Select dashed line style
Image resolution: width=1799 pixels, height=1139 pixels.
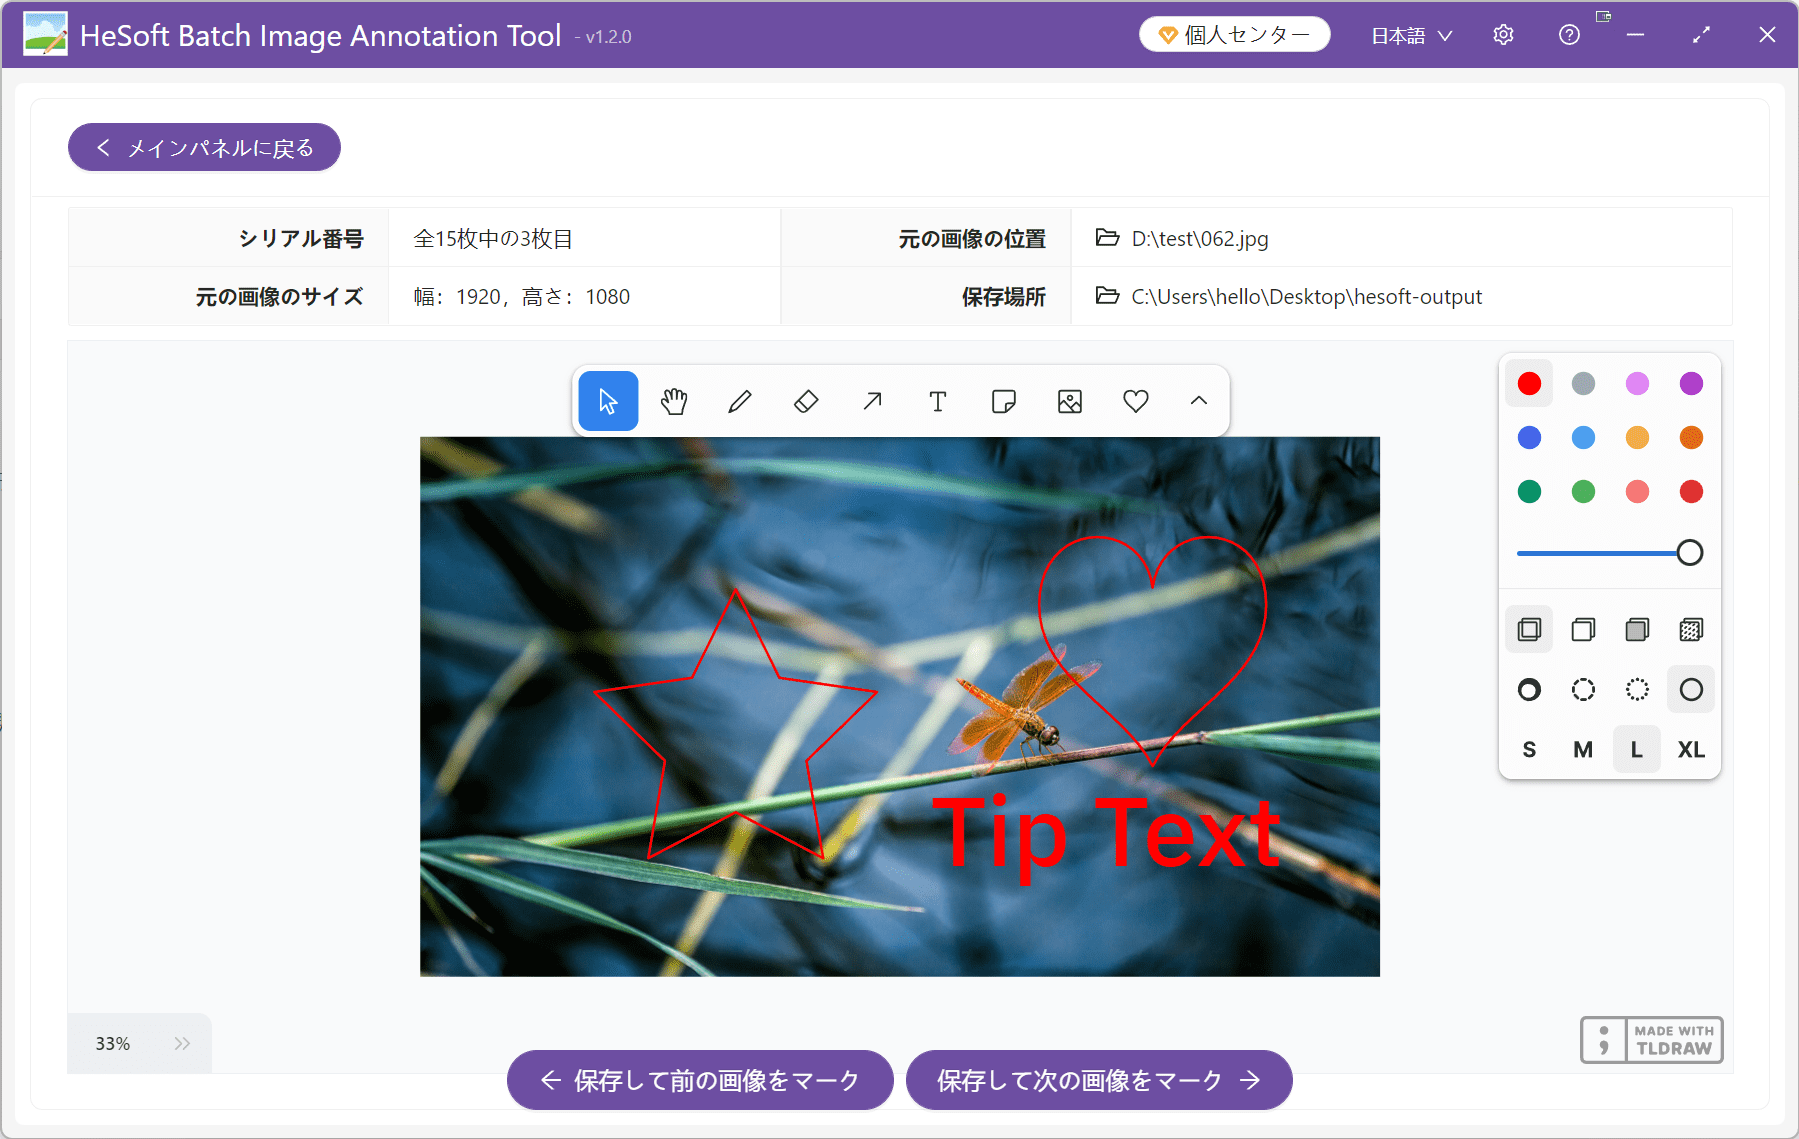tap(1583, 690)
